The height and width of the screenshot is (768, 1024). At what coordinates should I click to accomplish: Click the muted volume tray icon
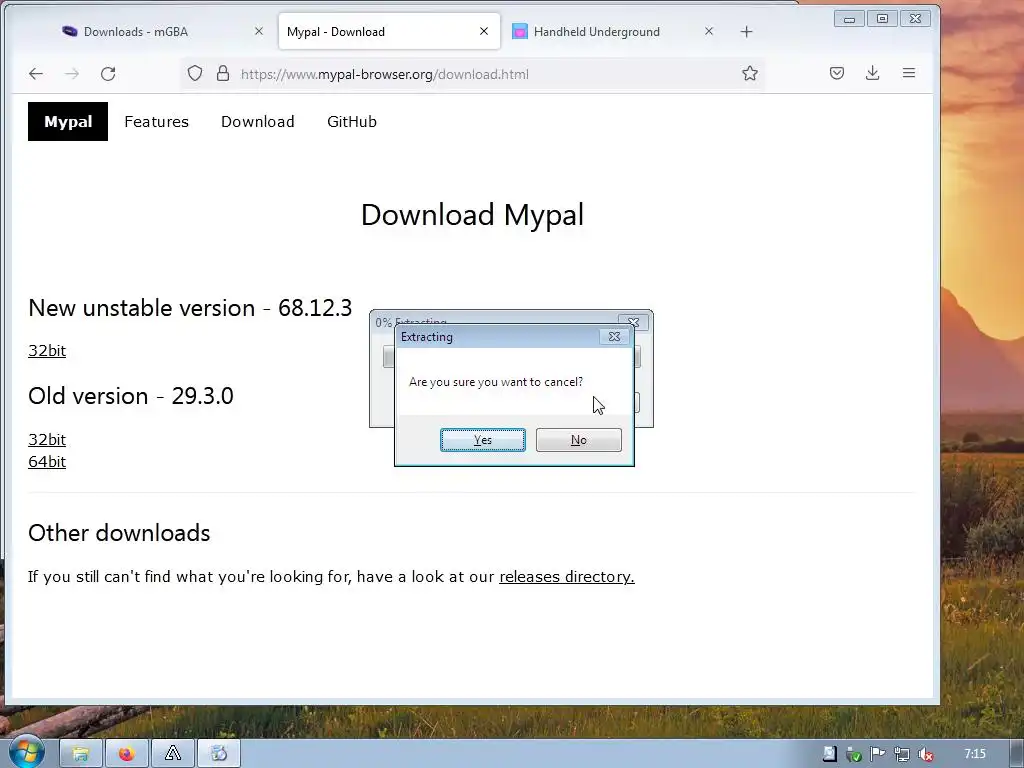[925, 754]
